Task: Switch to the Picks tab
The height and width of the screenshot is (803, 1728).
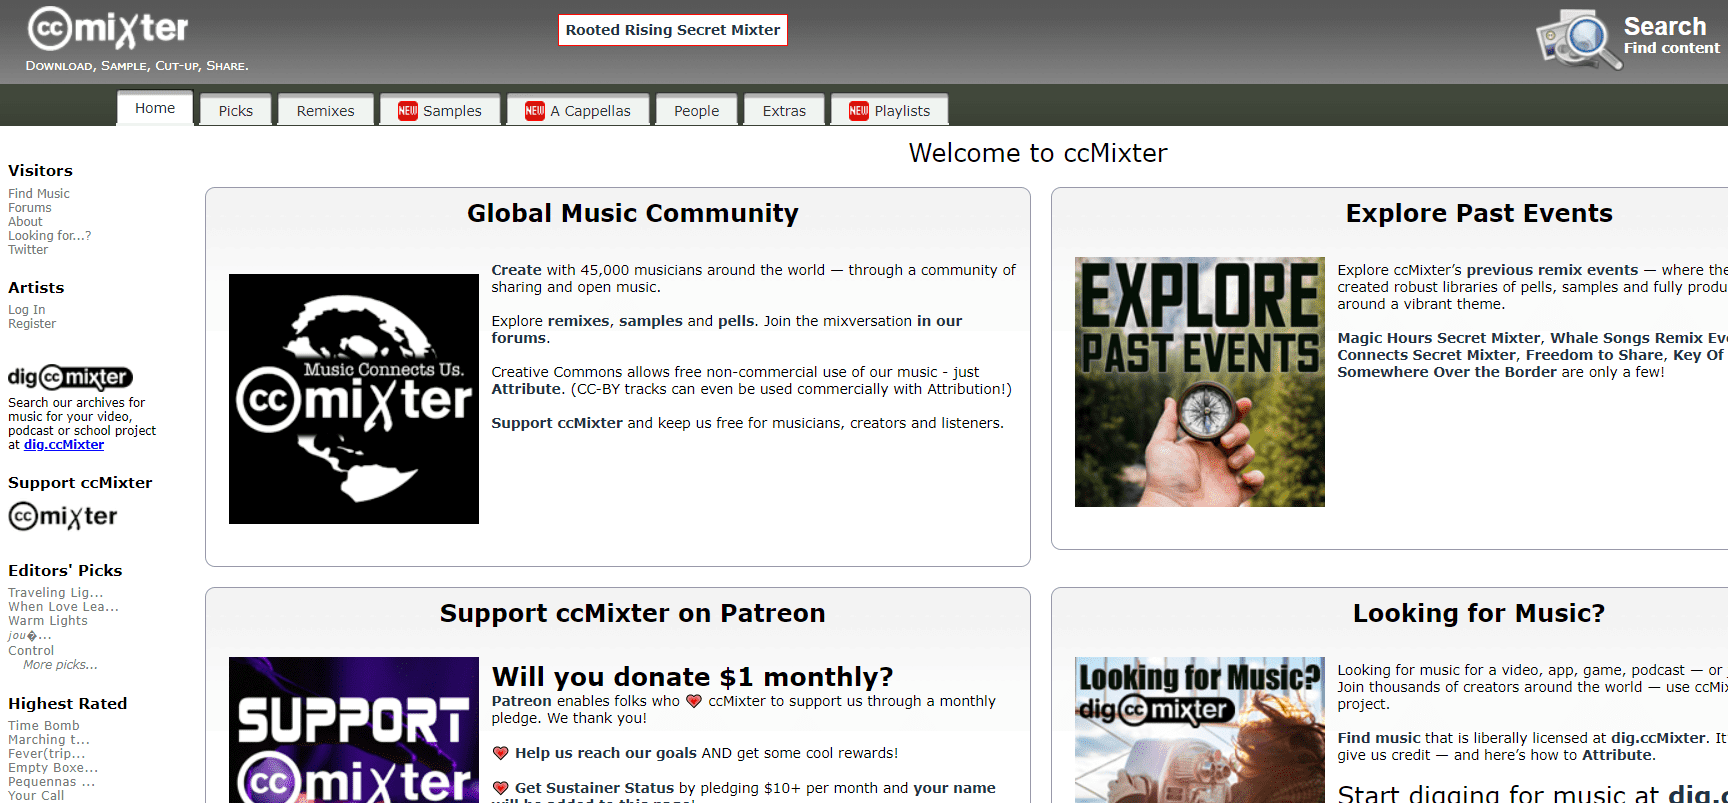Action: click(x=236, y=110)
